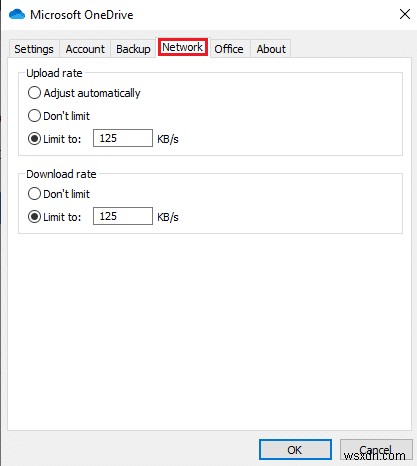Click the KB/s unit text beside upload limit

(168, 139)
